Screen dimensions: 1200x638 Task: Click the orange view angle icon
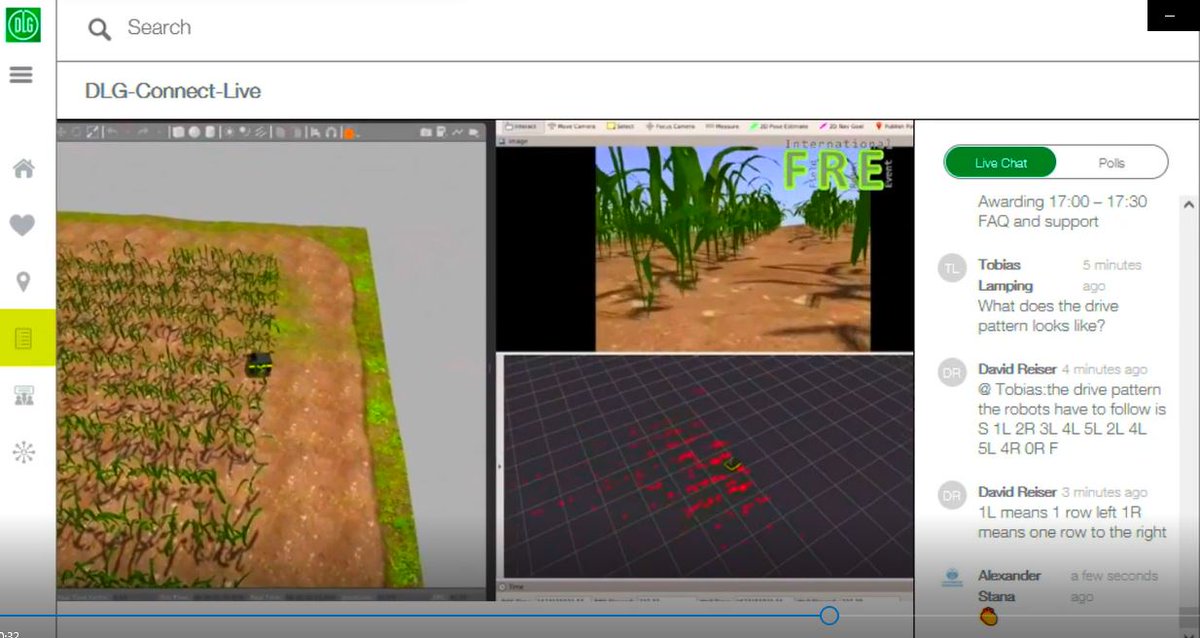point(349,133)
